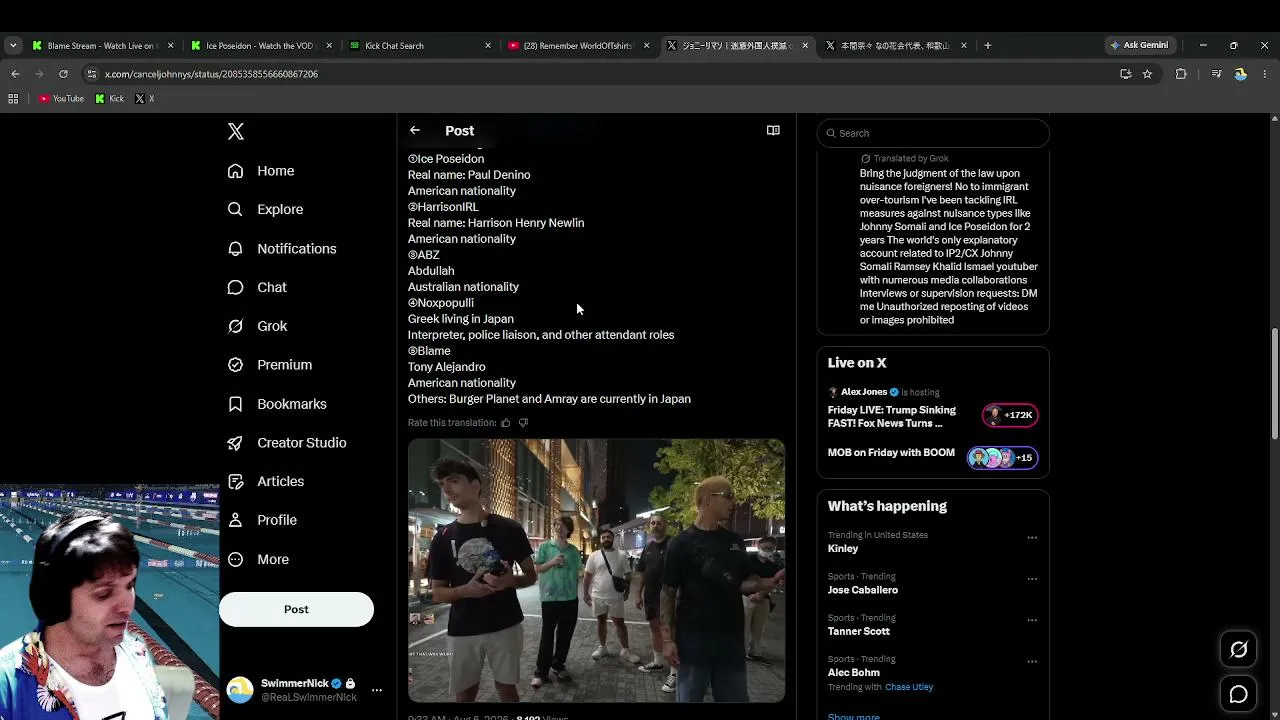Close the Blame Stream tab
The height and width of the screenshot is (720, 1280).
(170, 45)
